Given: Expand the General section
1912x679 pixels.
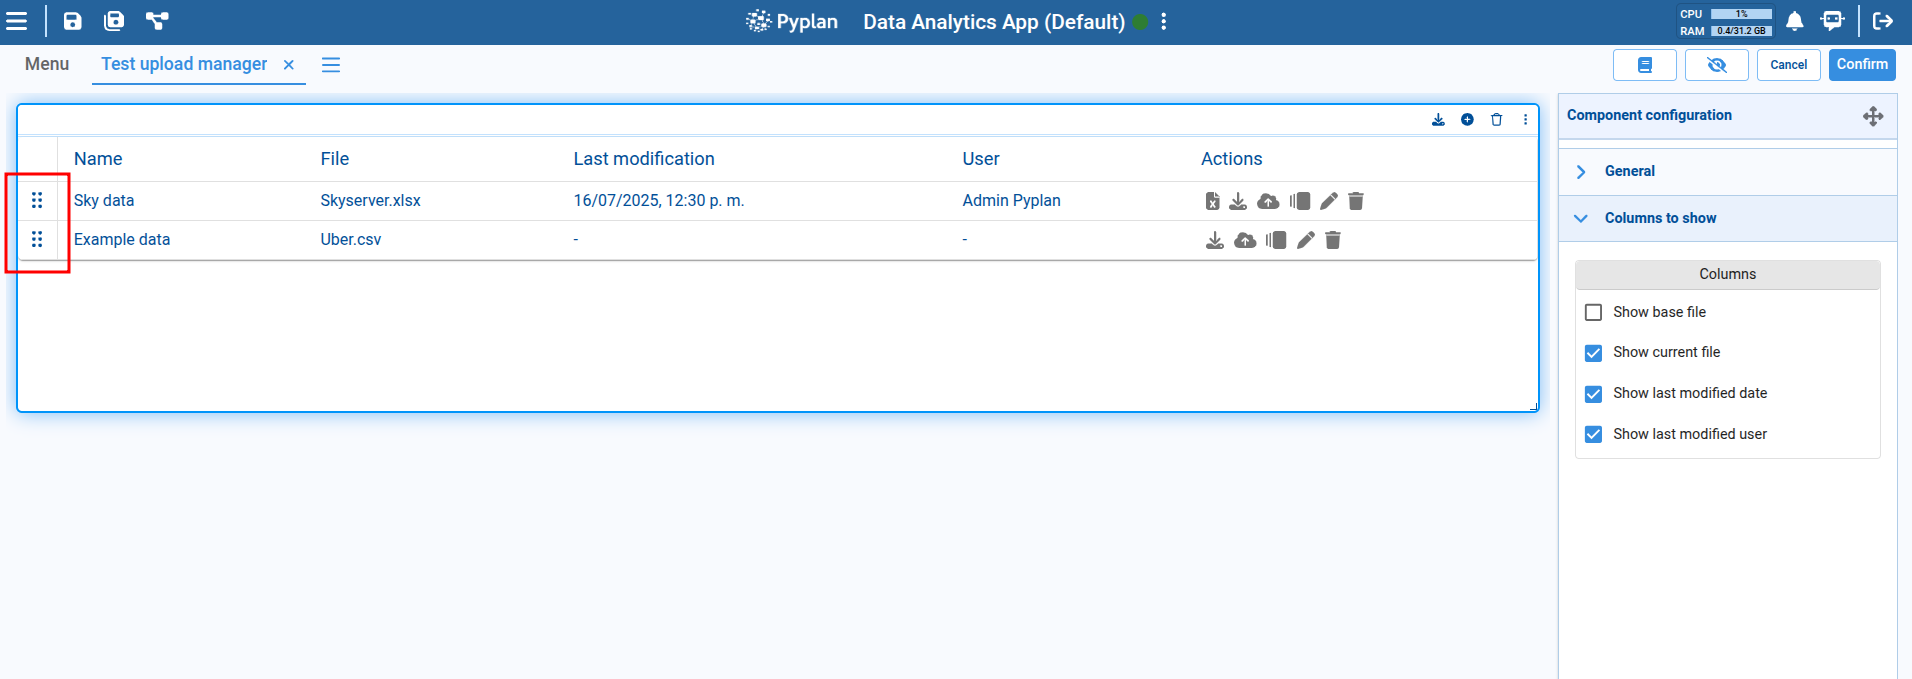Looking at the screenshot, I should [1630, 171].
